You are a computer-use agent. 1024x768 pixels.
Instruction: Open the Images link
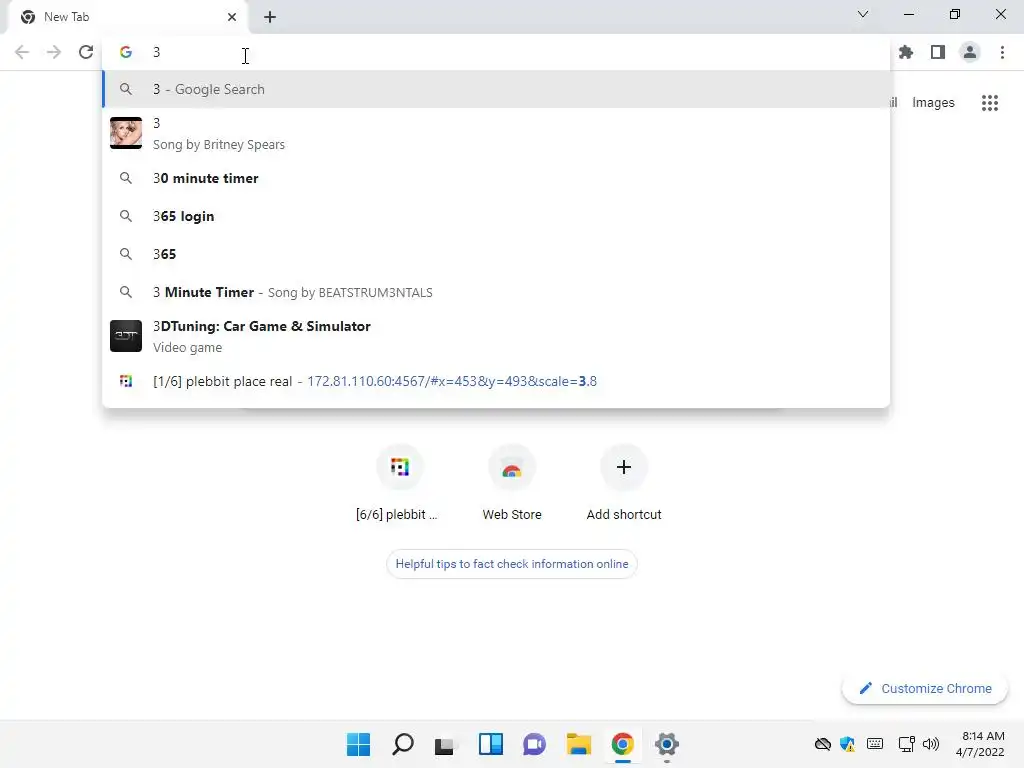933,103
